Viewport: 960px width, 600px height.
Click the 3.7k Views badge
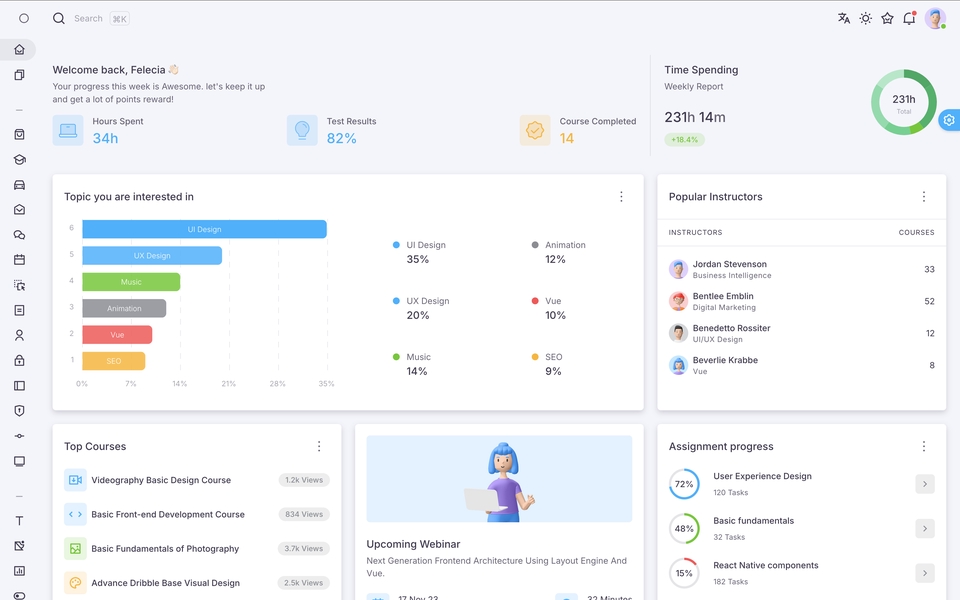pos(304,549)
